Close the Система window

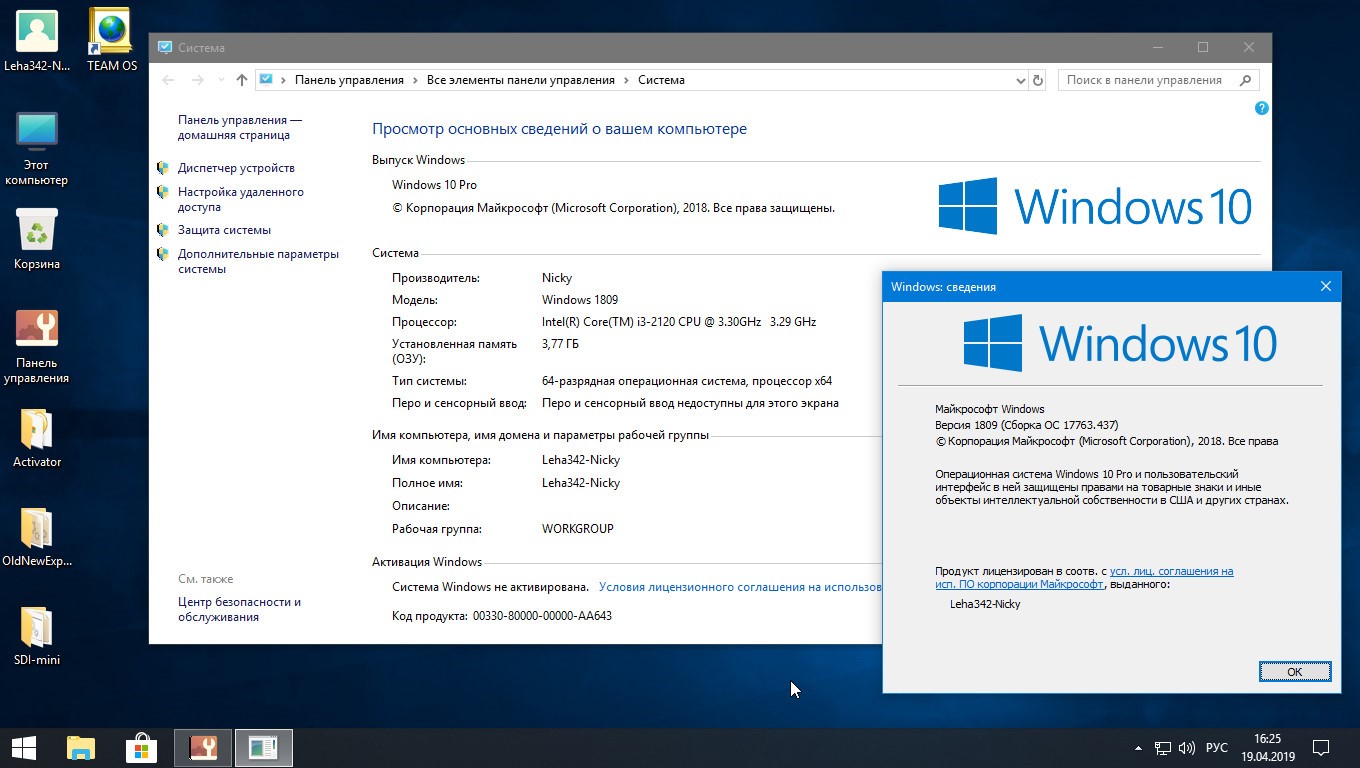pos(1249,47)
